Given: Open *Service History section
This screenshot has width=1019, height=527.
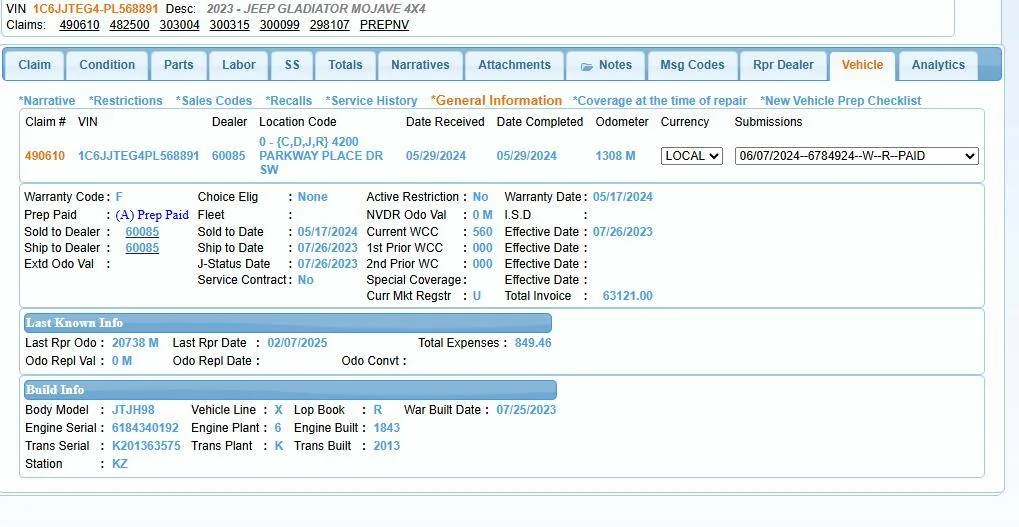Looking at the screenshot, I should [371, 101].
